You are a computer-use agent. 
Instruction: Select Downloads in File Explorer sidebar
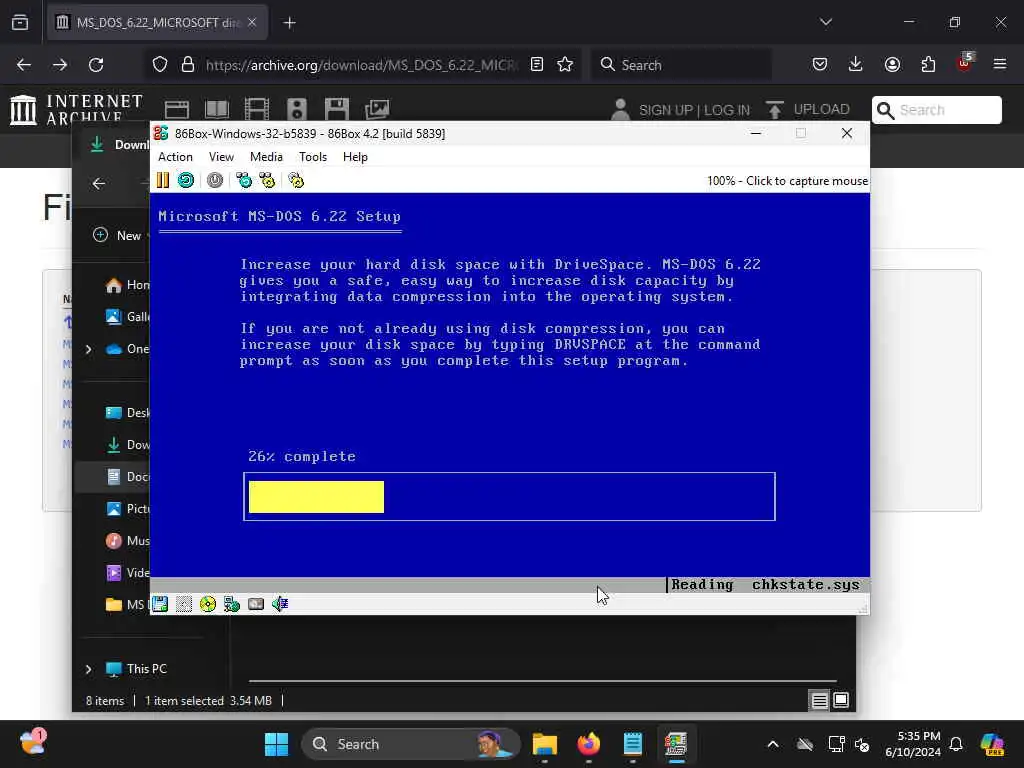(127, 445)
